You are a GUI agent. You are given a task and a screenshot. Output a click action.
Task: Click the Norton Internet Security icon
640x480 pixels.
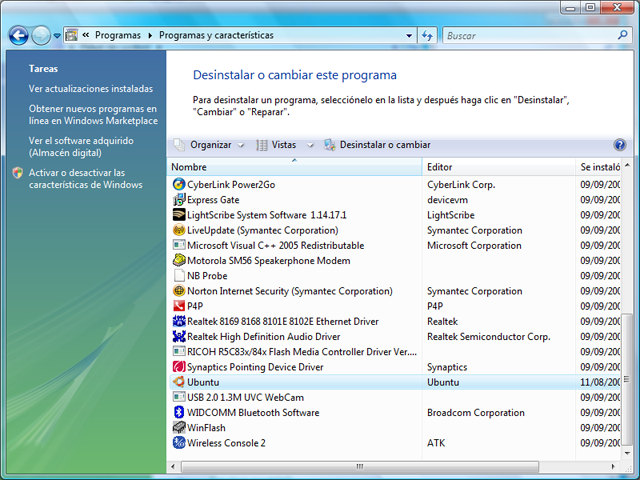179,291
